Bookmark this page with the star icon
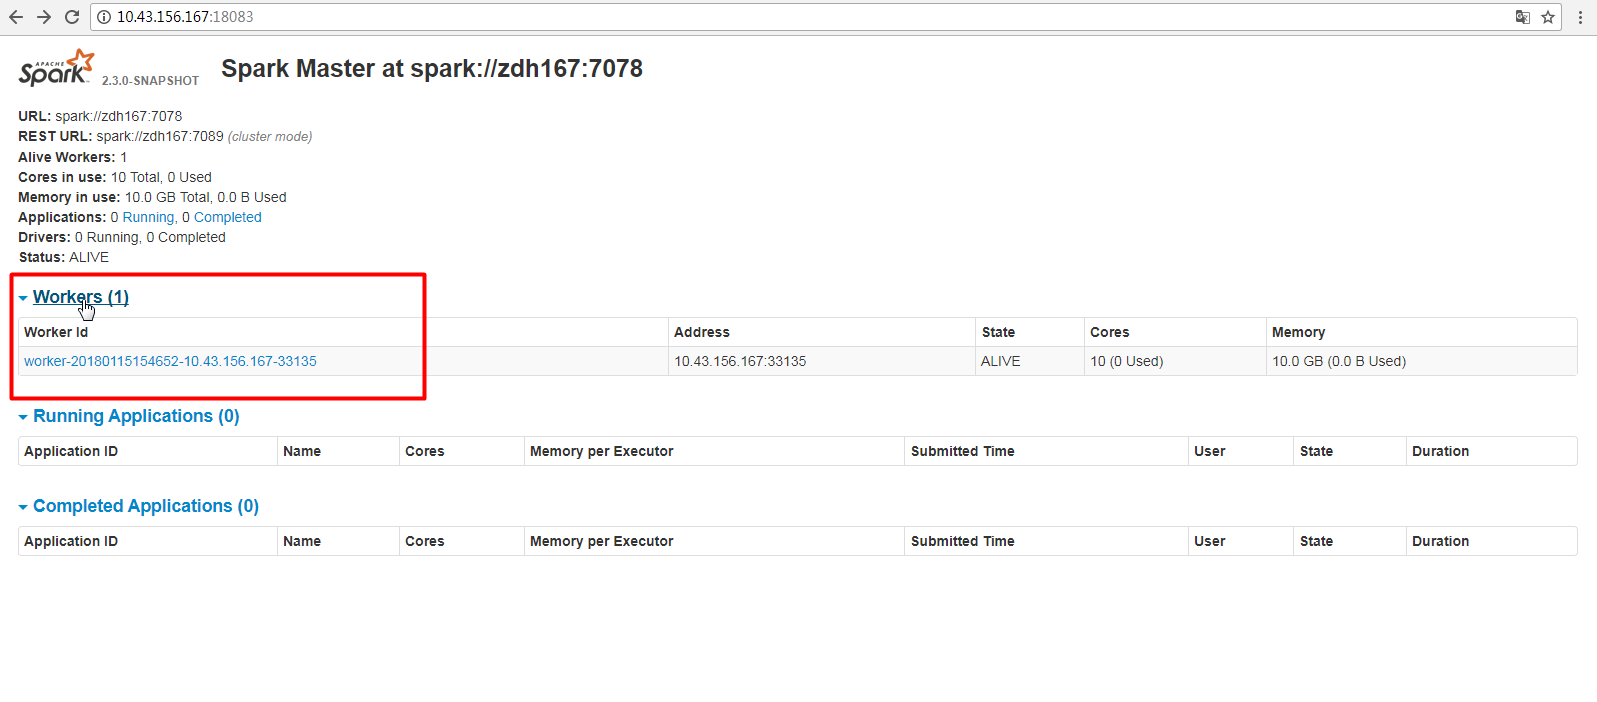1597x702 pixels. (1548, 17)
